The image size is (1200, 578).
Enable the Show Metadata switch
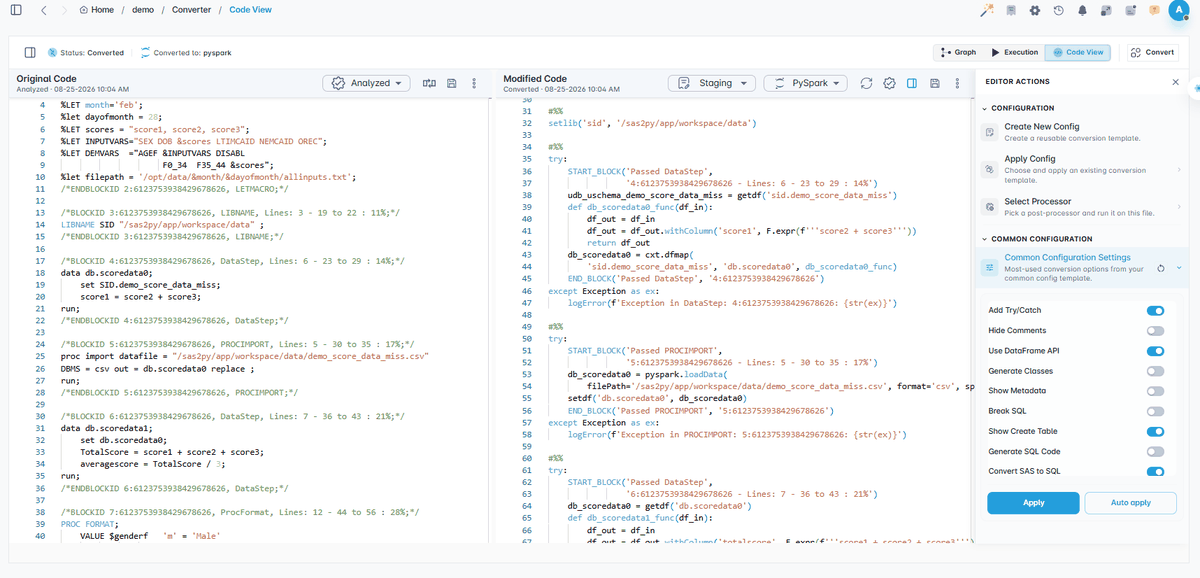pyautogui.click(x=1155, y=391)
